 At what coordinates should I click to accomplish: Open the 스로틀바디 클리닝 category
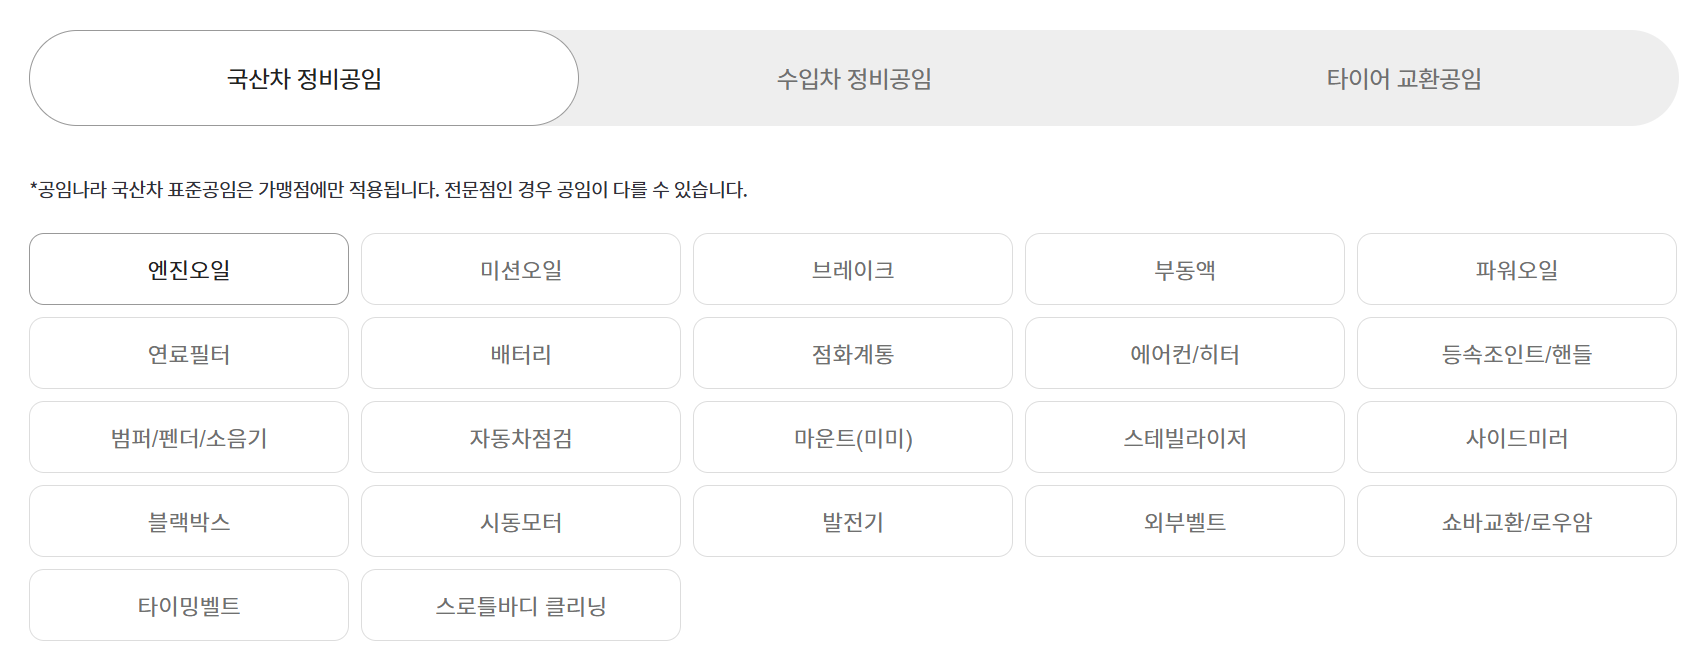[521, 604]
